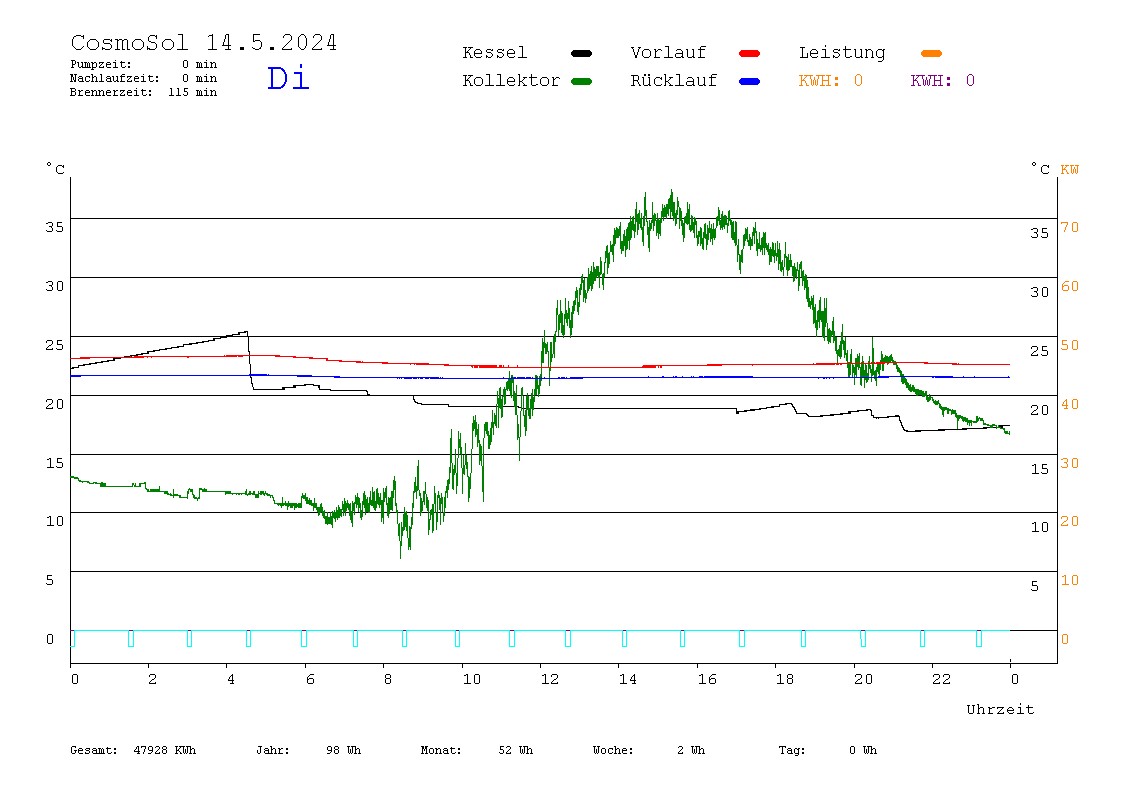The height and width of the screenshot is (812, 1148).
Task: Click the cyan pulse marker at hour 10
Action: pyautogui.click(x=457, y=638)
